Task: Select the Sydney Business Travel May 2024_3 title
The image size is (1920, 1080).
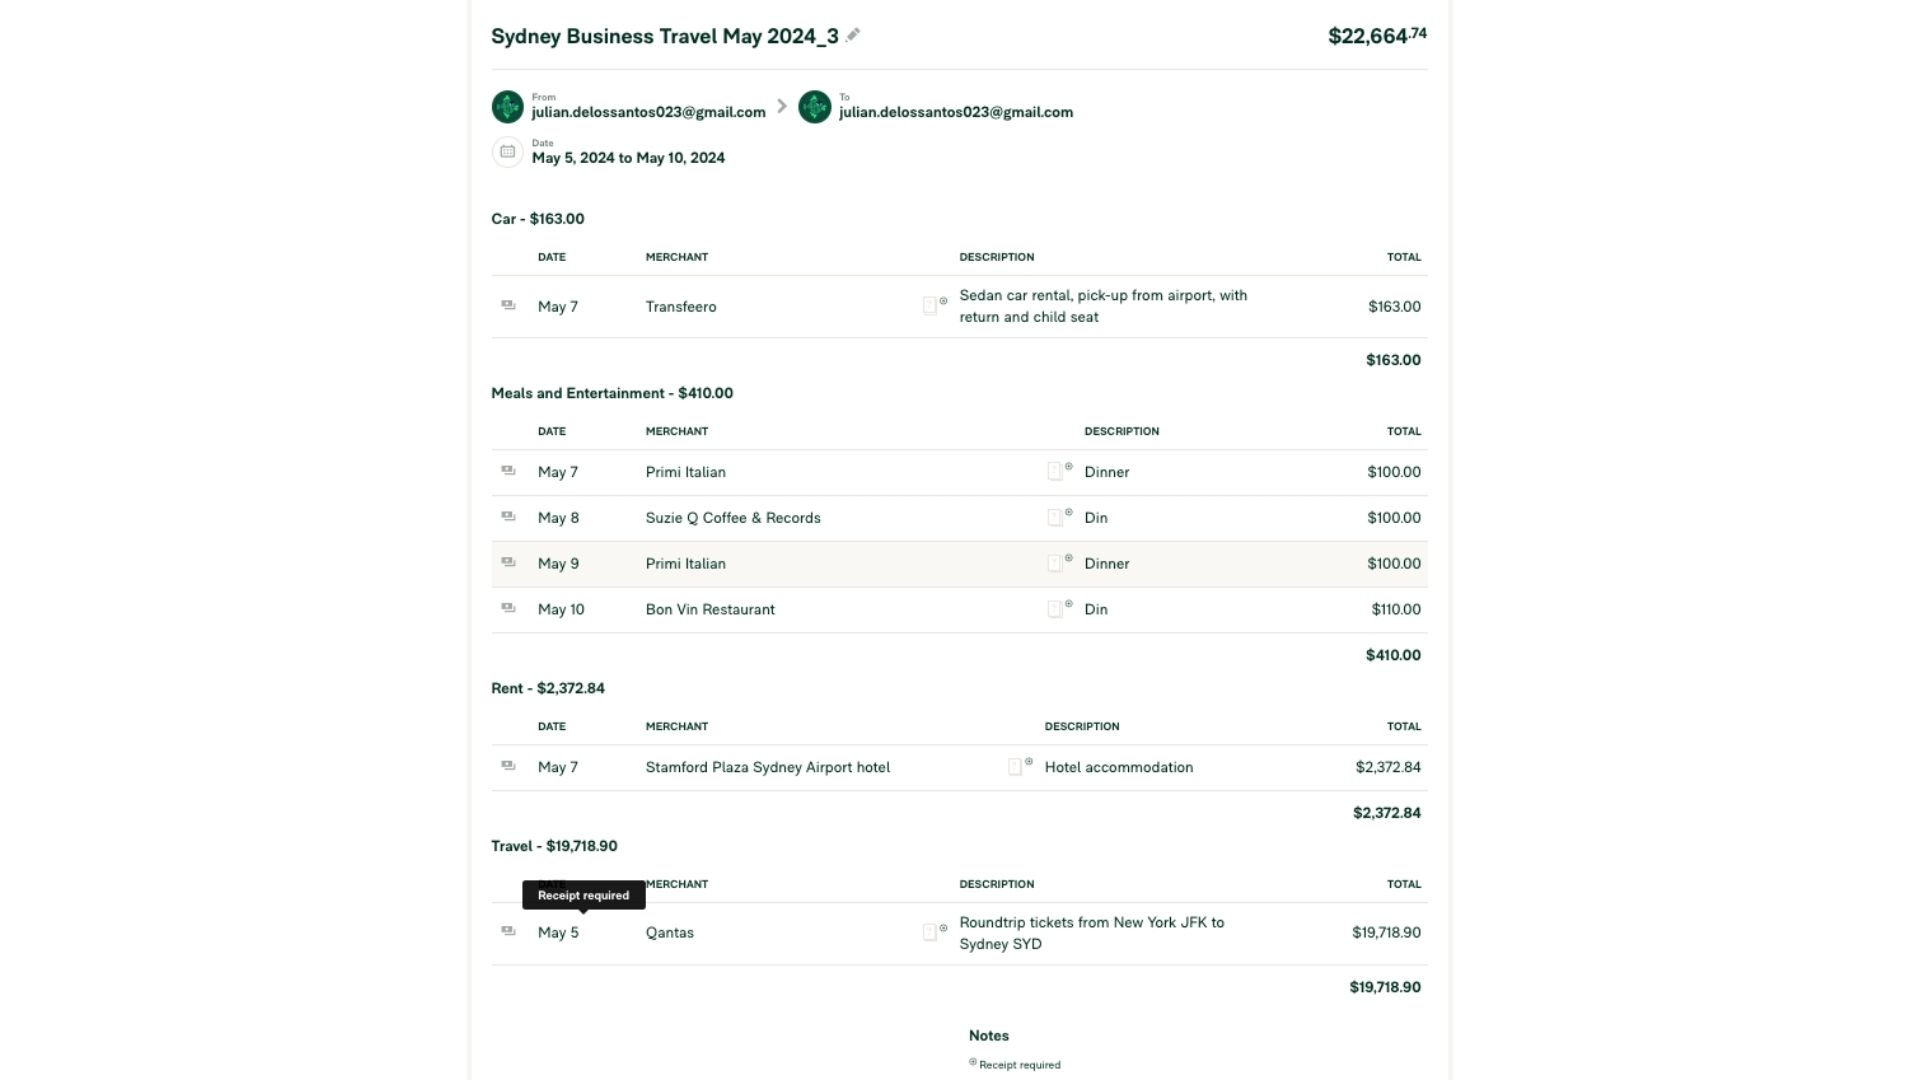Action: pyautogui.click(x=664, y=36)
